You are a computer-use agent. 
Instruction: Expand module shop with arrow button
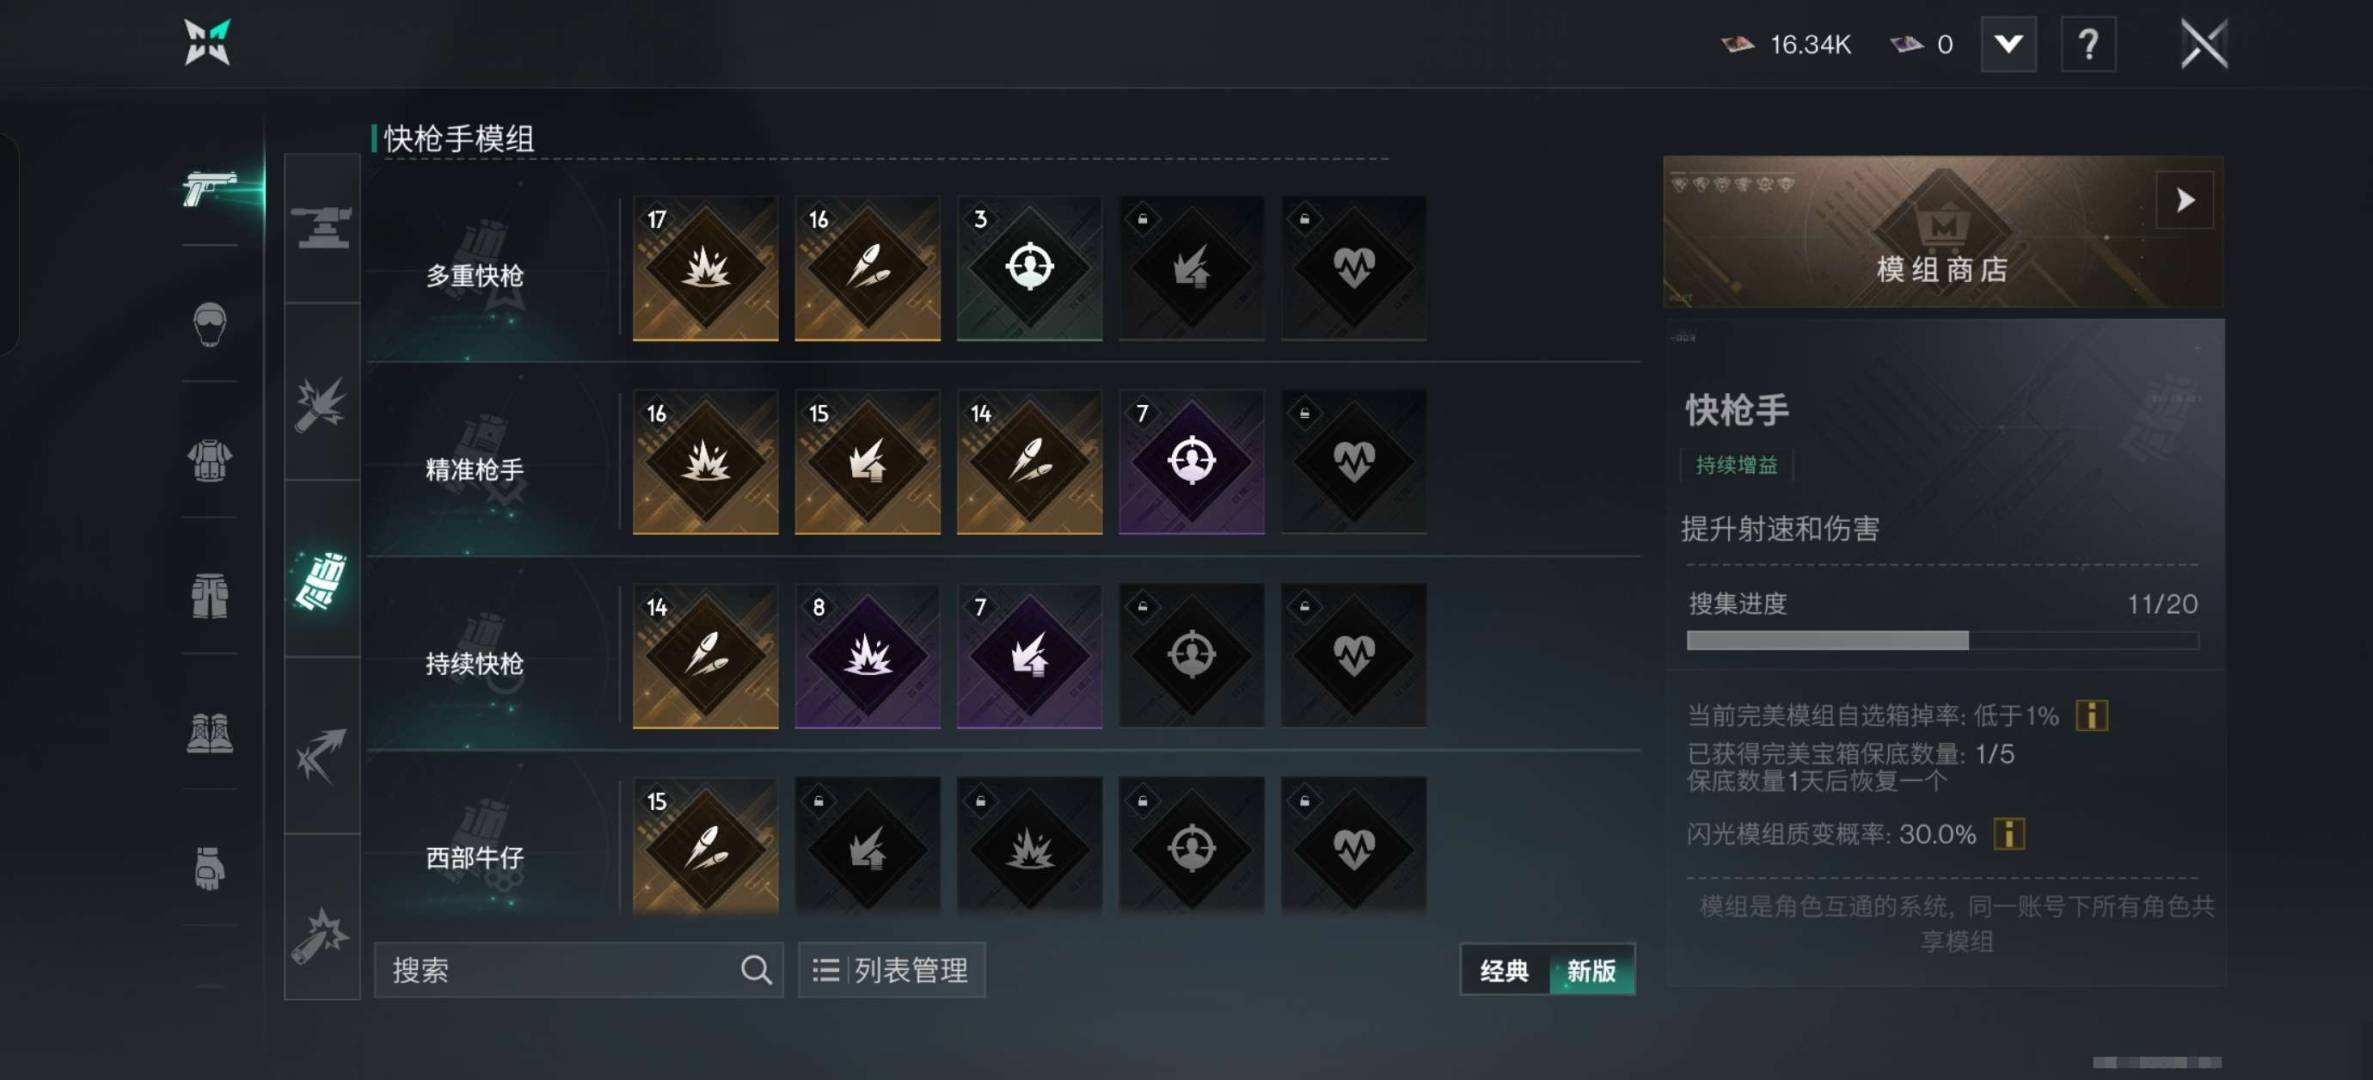click(x=2185, y=200)
